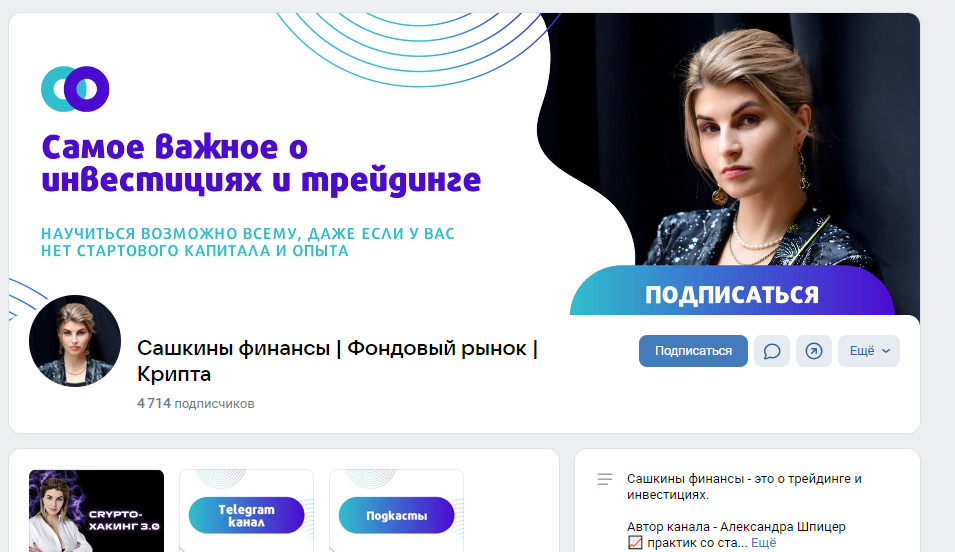Click the purple cover heading about инвестициях
This screenshot has width=955, height=552.
click(x=261, y=164)
